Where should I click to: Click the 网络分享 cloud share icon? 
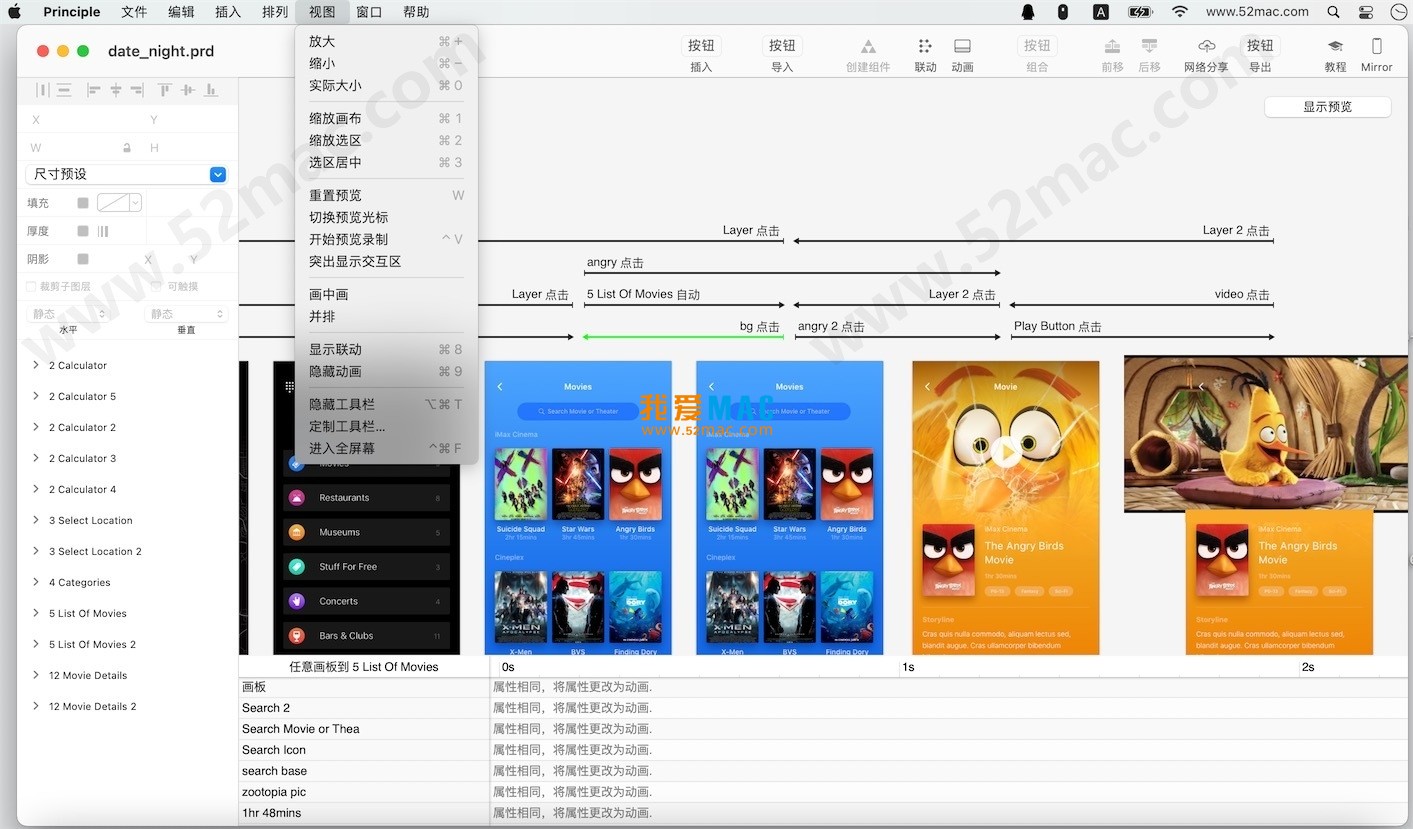[x=1206, y=47]
